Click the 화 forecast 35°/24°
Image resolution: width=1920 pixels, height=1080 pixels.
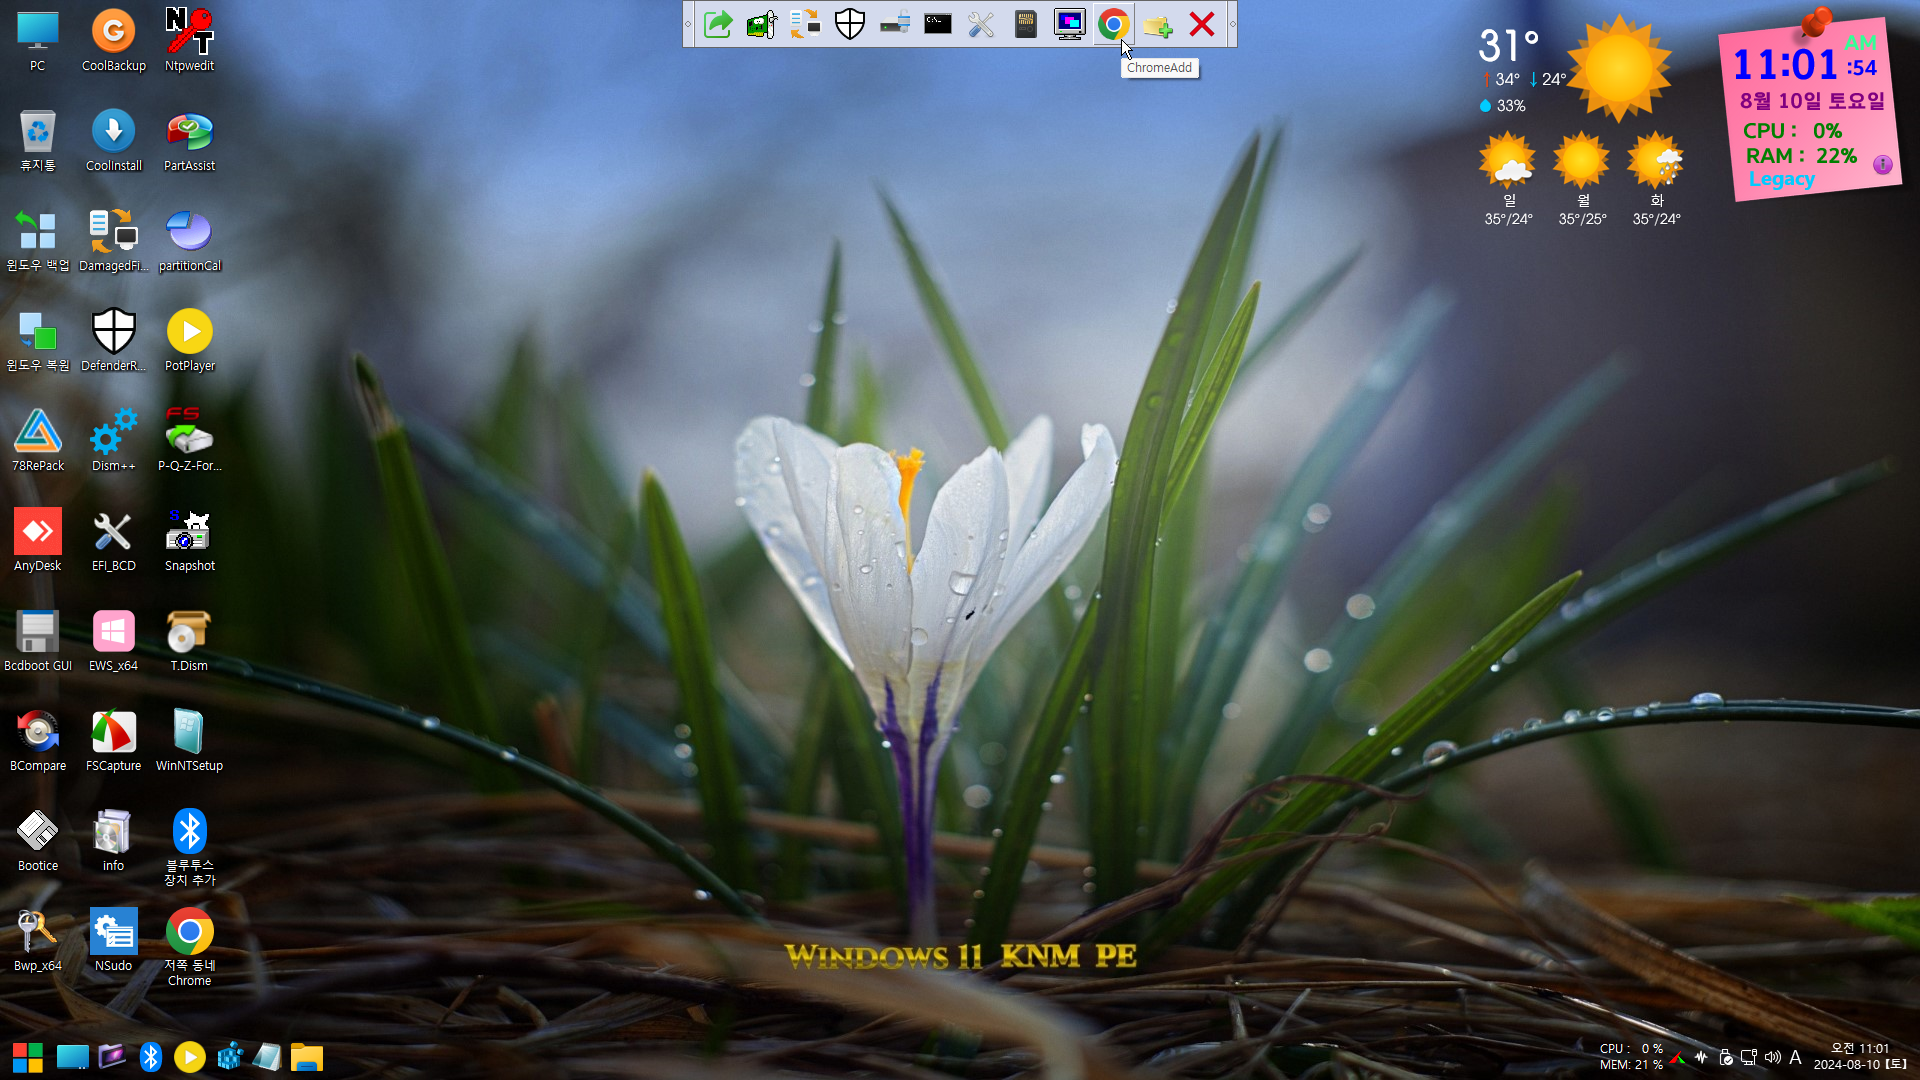1656,180
